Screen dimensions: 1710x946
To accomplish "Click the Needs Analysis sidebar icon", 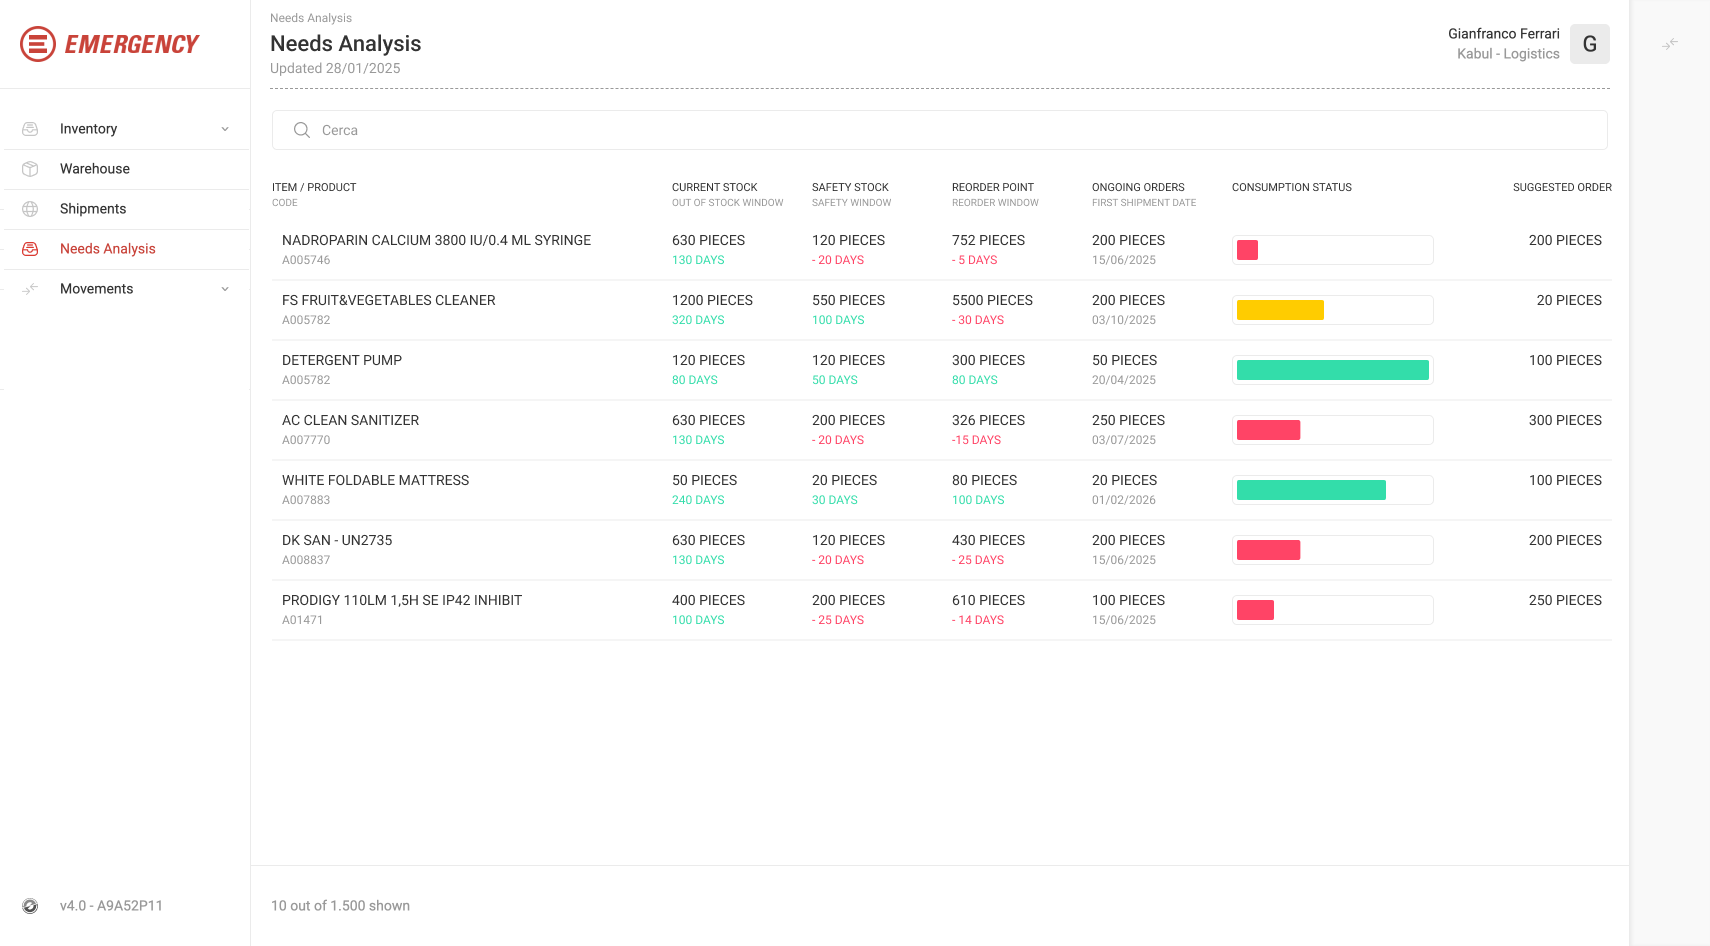I will [x=30, y=249].
